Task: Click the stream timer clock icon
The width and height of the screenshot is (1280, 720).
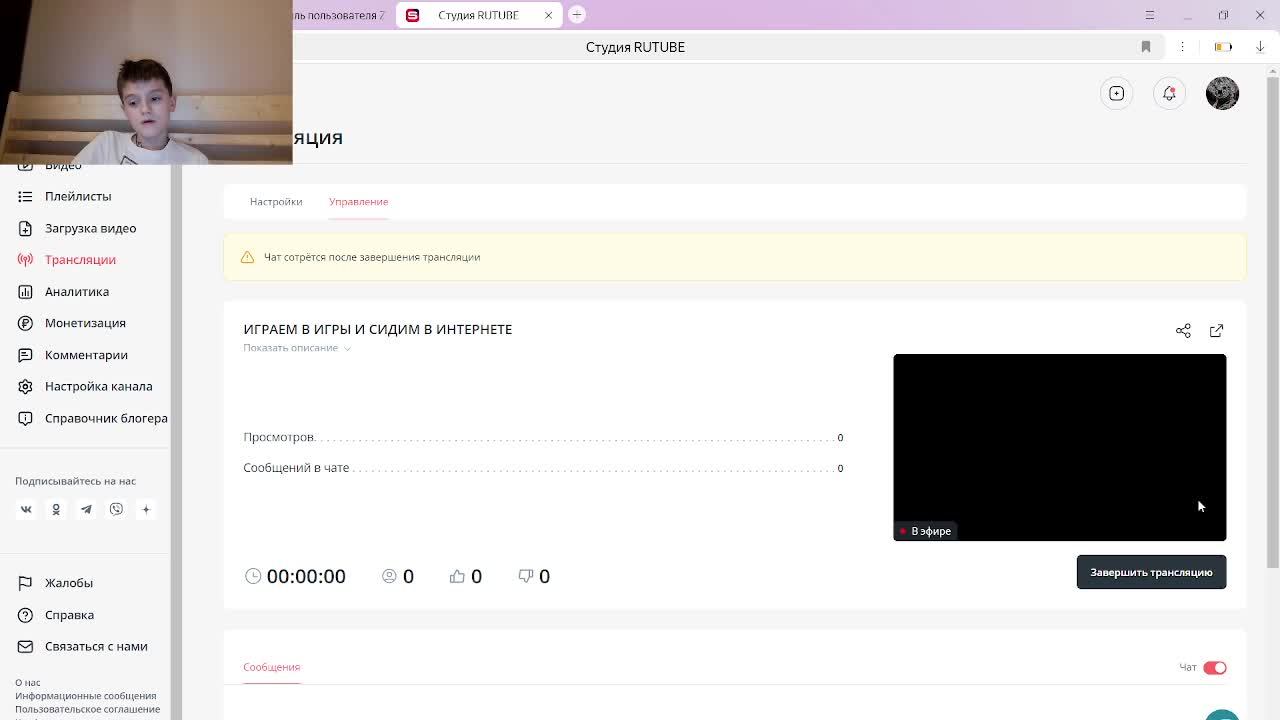Action: pos(253,576)
